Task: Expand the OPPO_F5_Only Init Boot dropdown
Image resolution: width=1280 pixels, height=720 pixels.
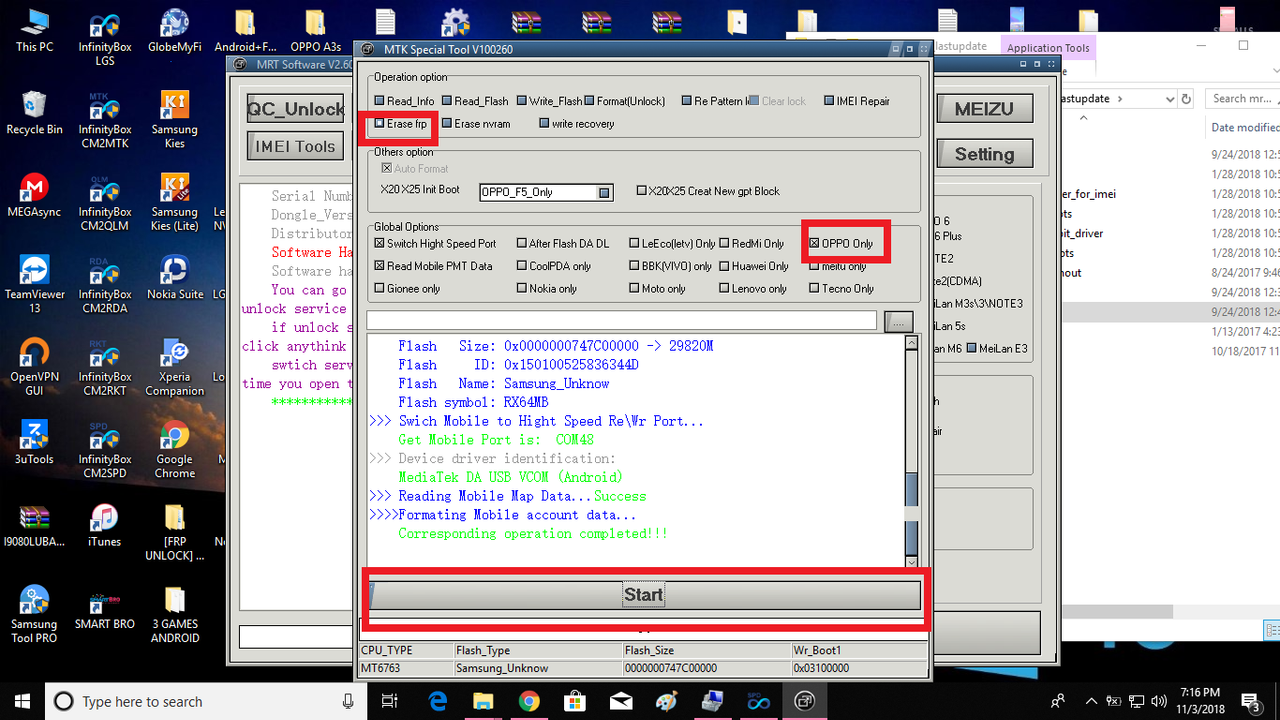Action: pyautogui.click(x=604, y=192)
